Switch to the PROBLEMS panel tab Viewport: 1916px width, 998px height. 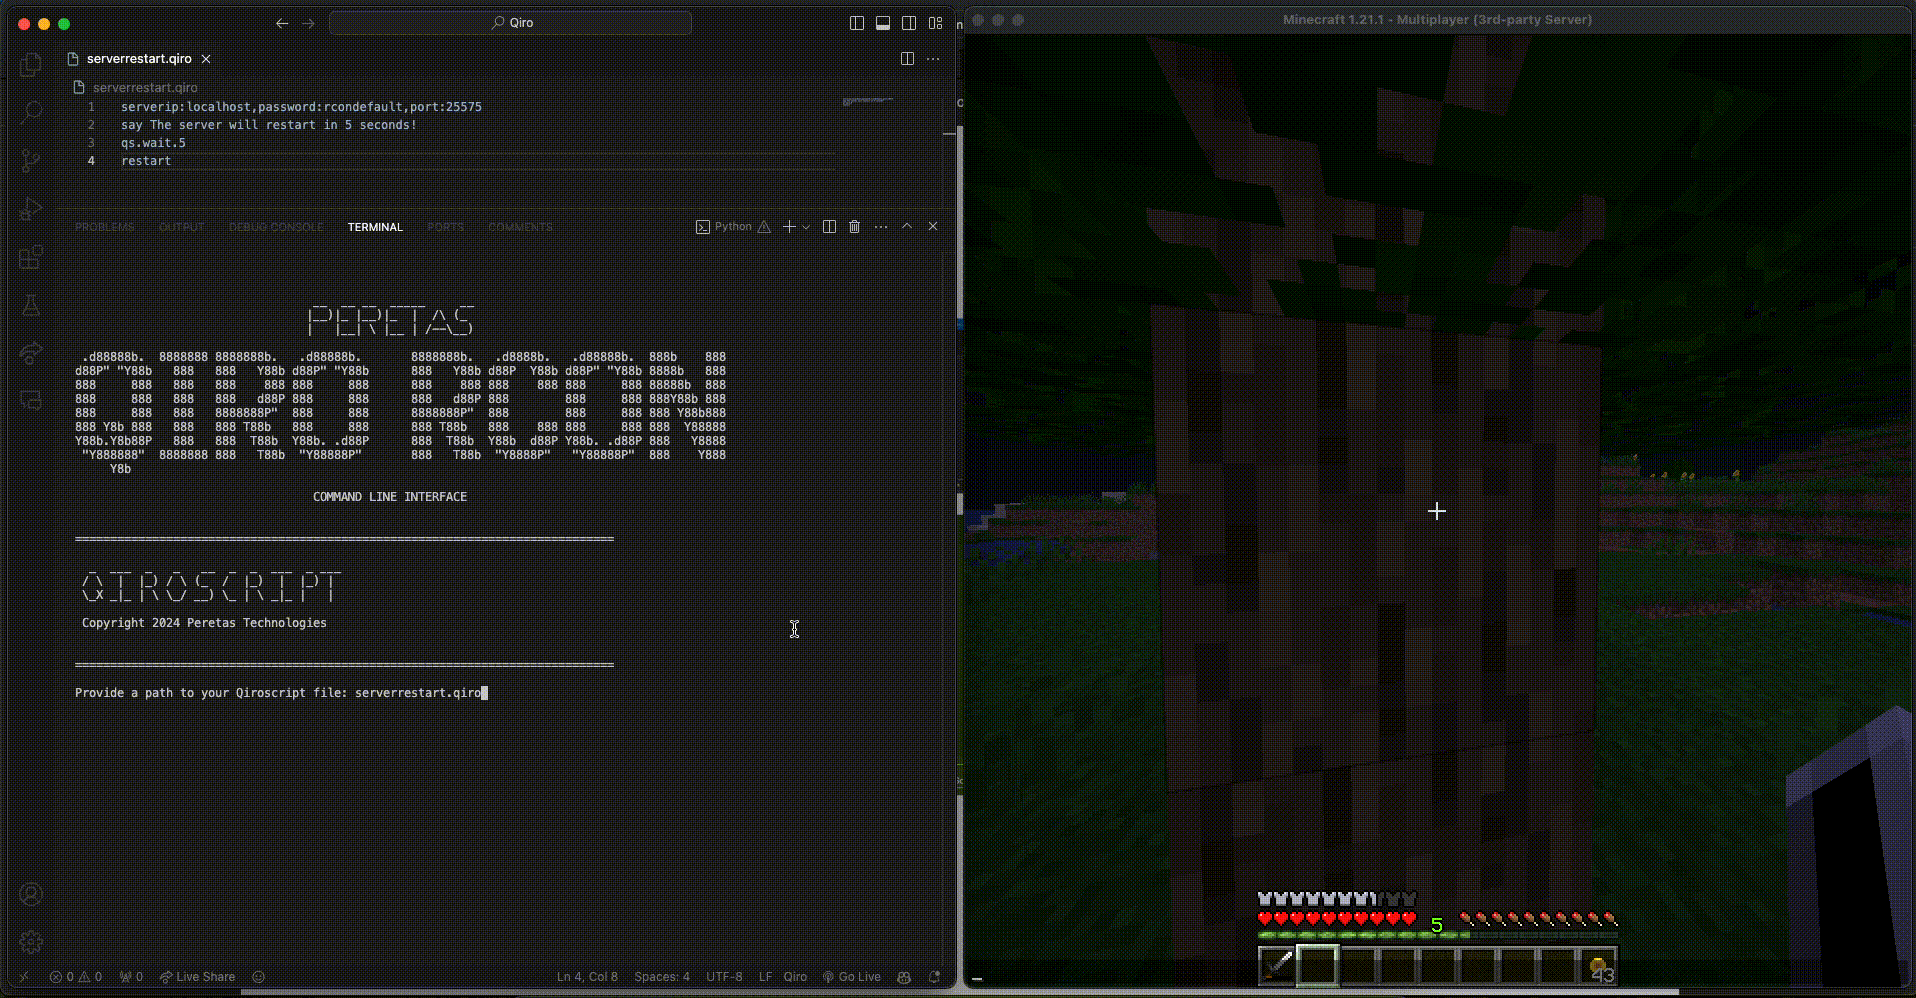pos(104,227)
